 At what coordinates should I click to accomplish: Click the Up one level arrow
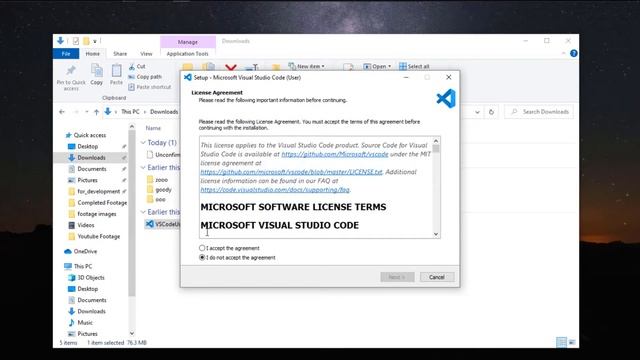tap(96, 112)
